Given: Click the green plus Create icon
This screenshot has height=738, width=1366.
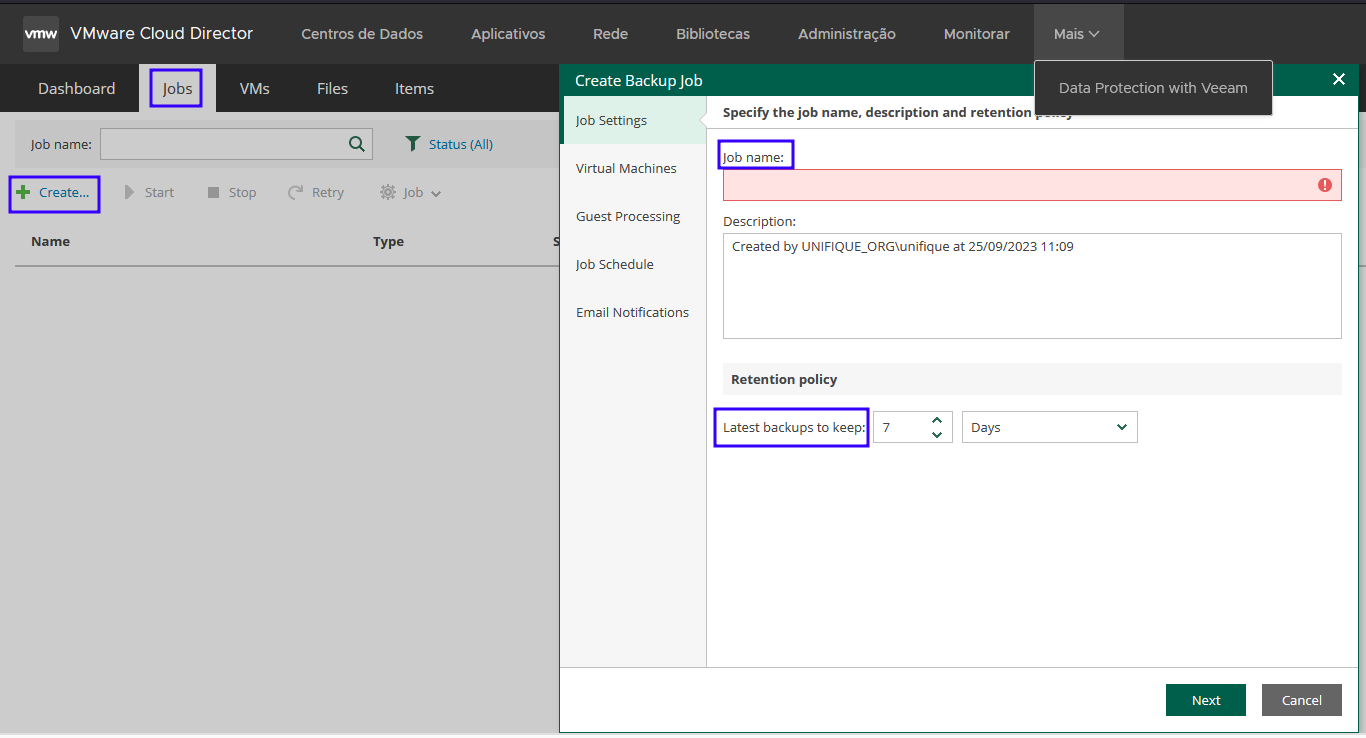Looking at the screenshot, I should tap(23, 192).
